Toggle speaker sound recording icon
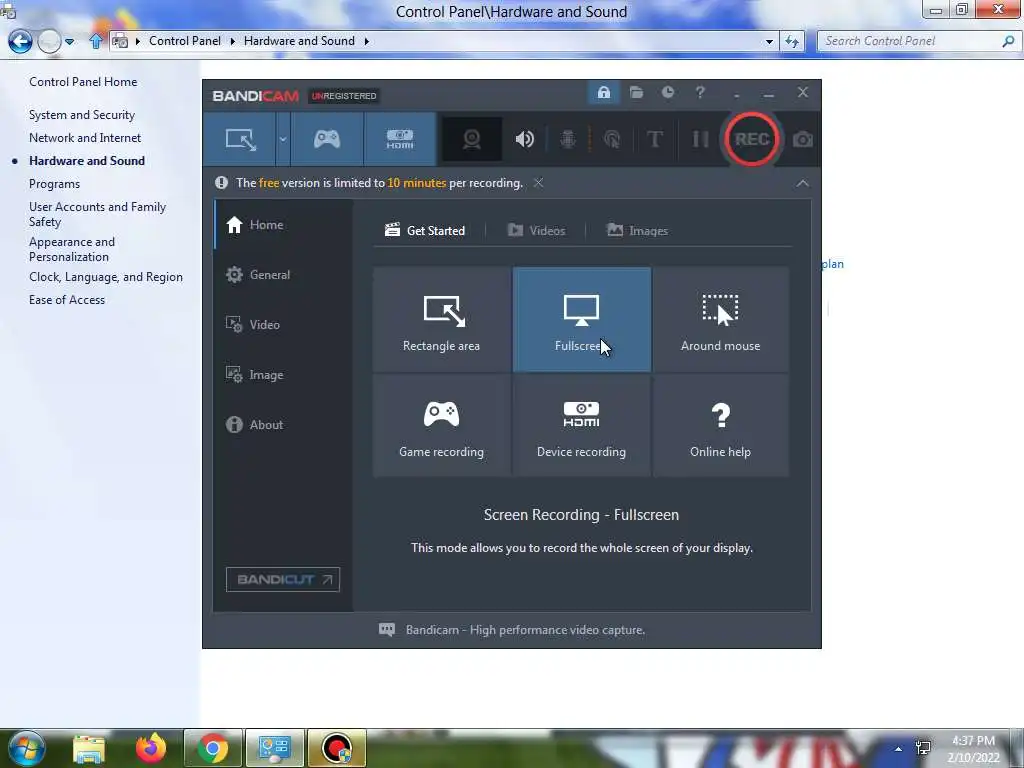This screenshot has width=1024, height=768. pos(524,139)
